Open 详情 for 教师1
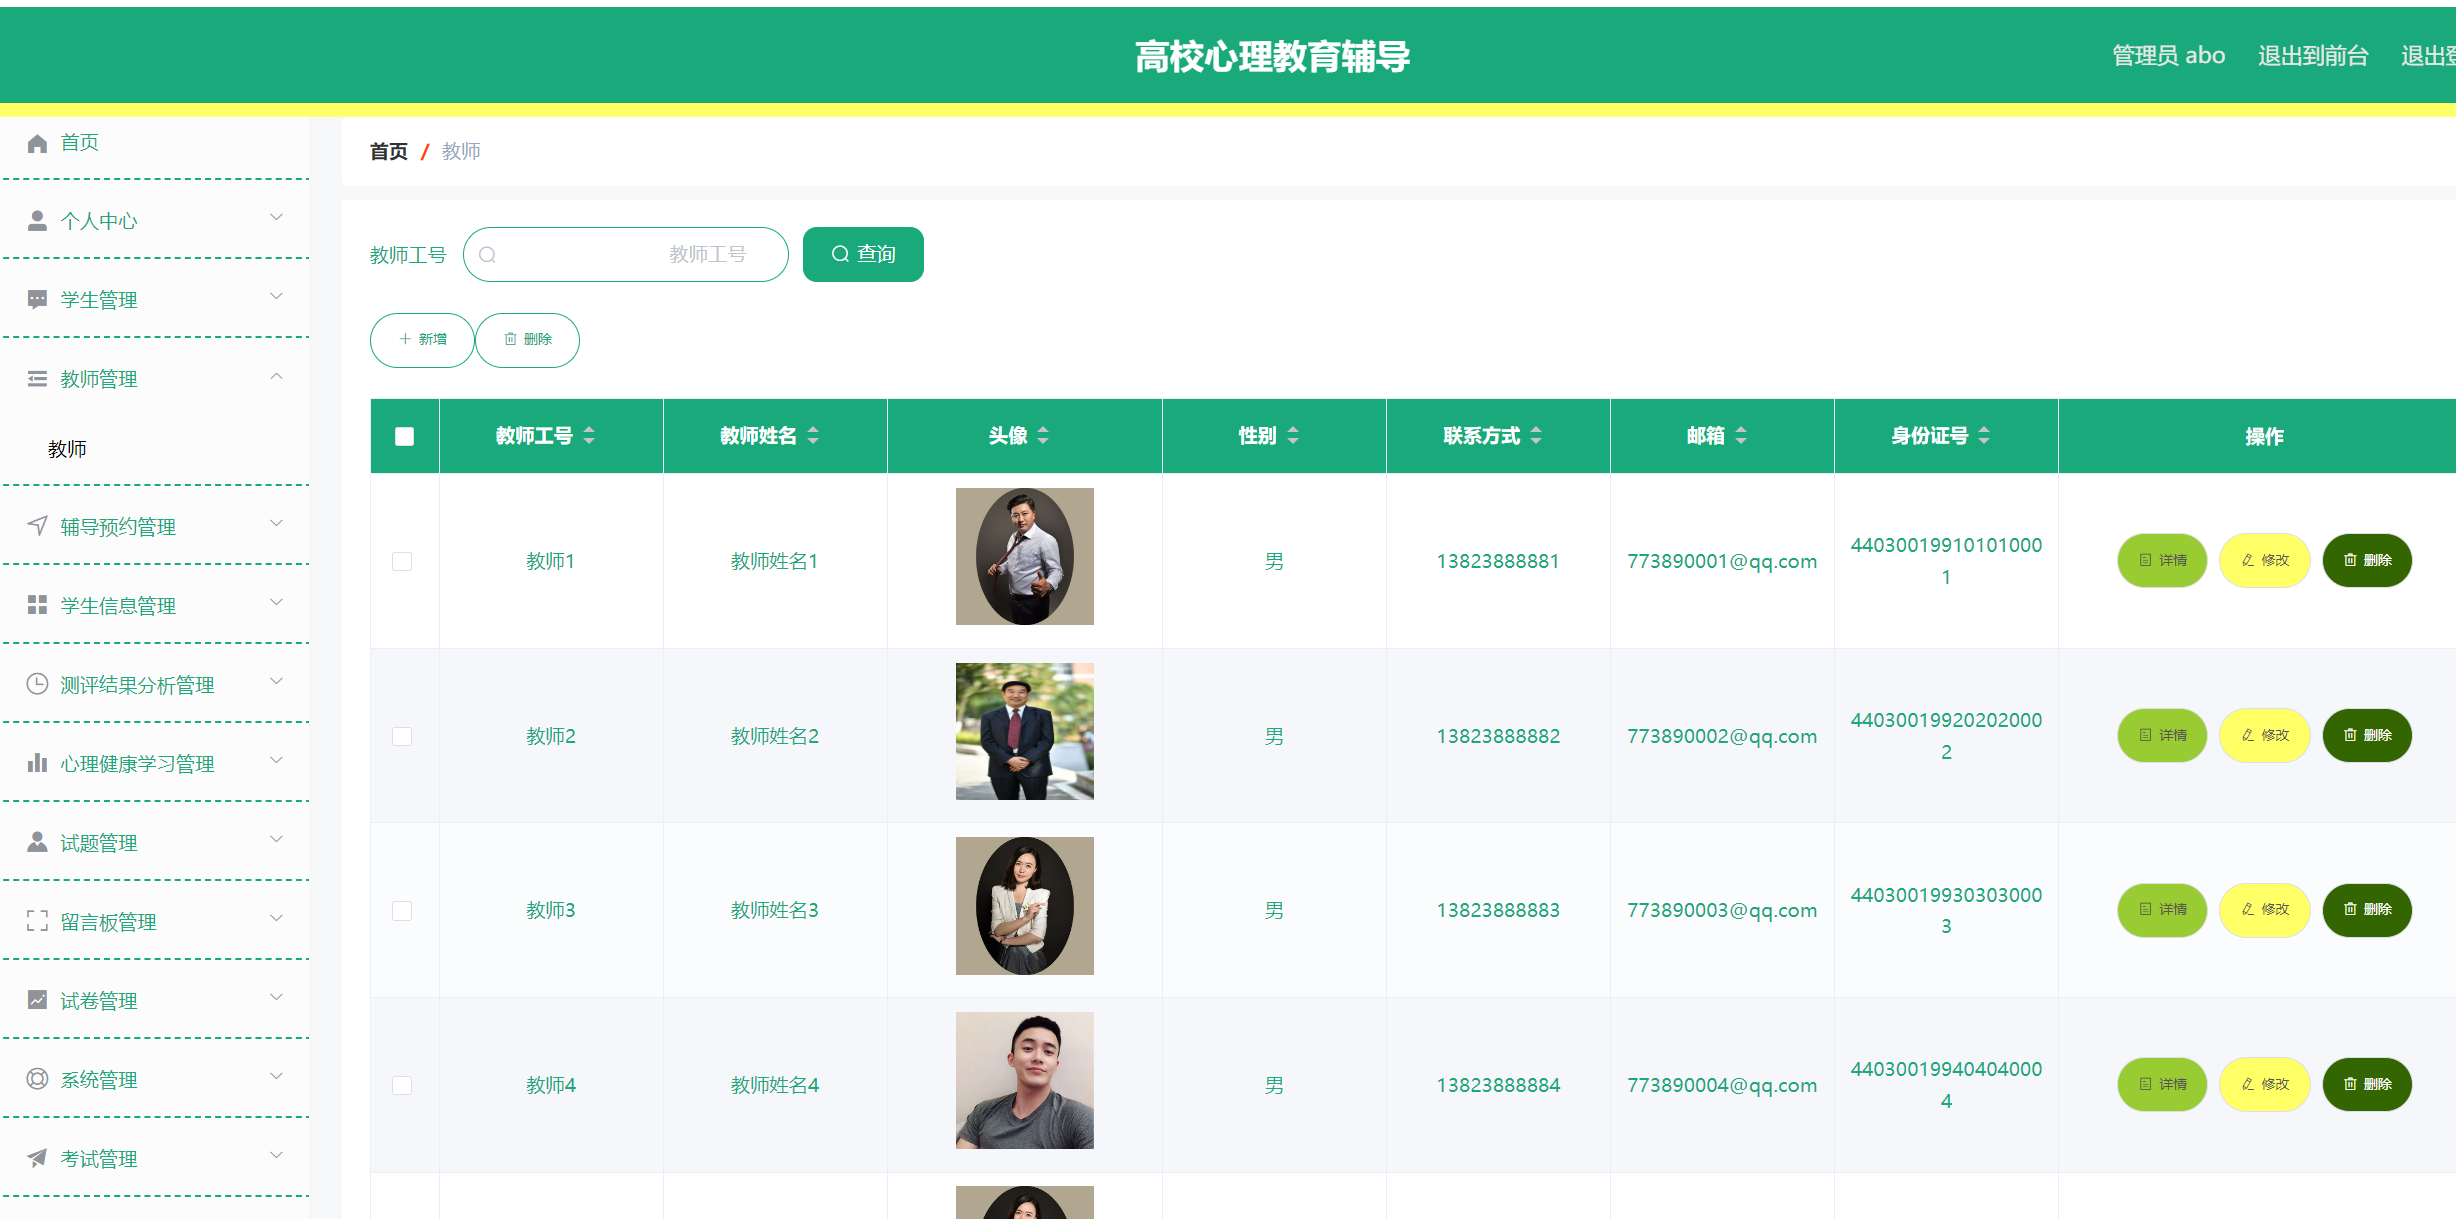The height and width of the screenshot is (1219, 2456). 2162,560
